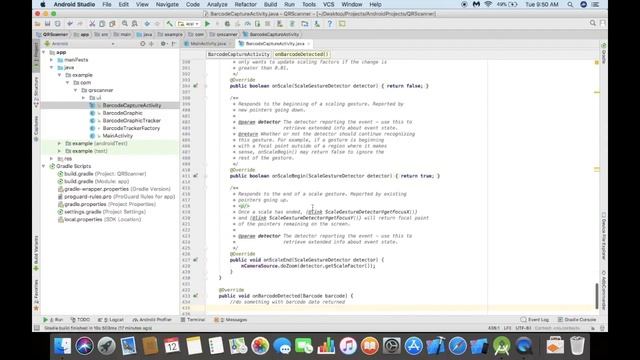This screenshot has height=360, width=640.
Task: Open the Project panel settings gear
Action: tap(163, 44)
